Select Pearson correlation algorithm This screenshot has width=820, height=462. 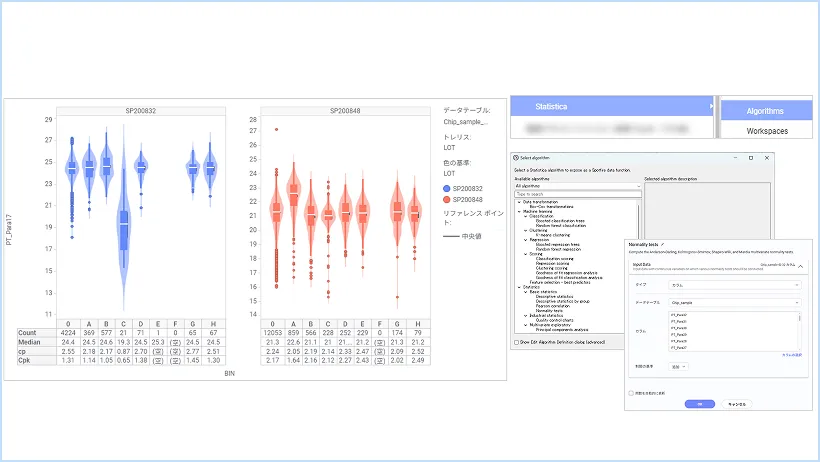pos(553,306)
